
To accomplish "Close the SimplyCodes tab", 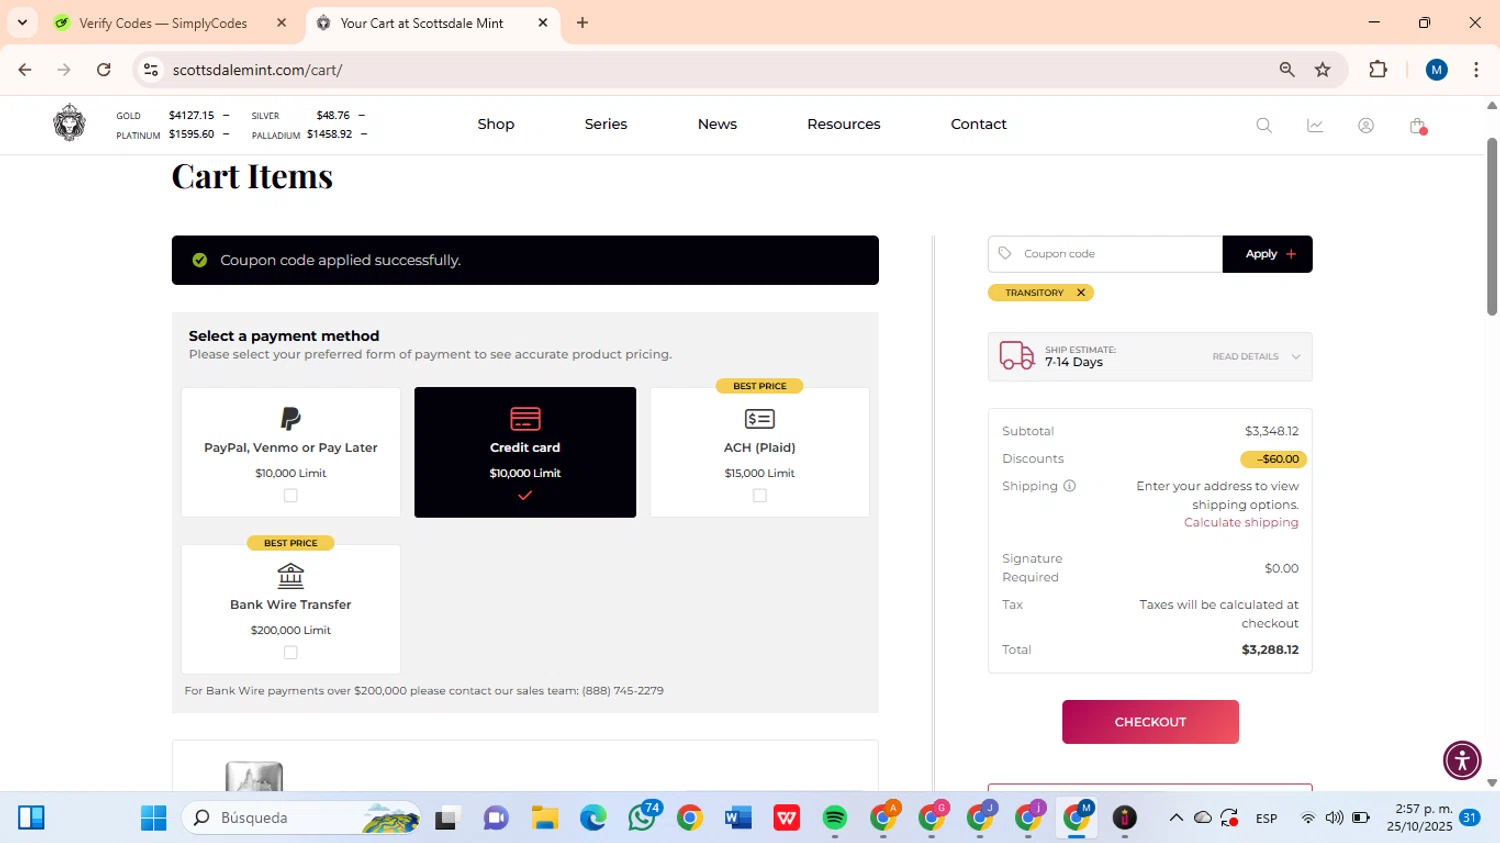I will click(281, 22).
